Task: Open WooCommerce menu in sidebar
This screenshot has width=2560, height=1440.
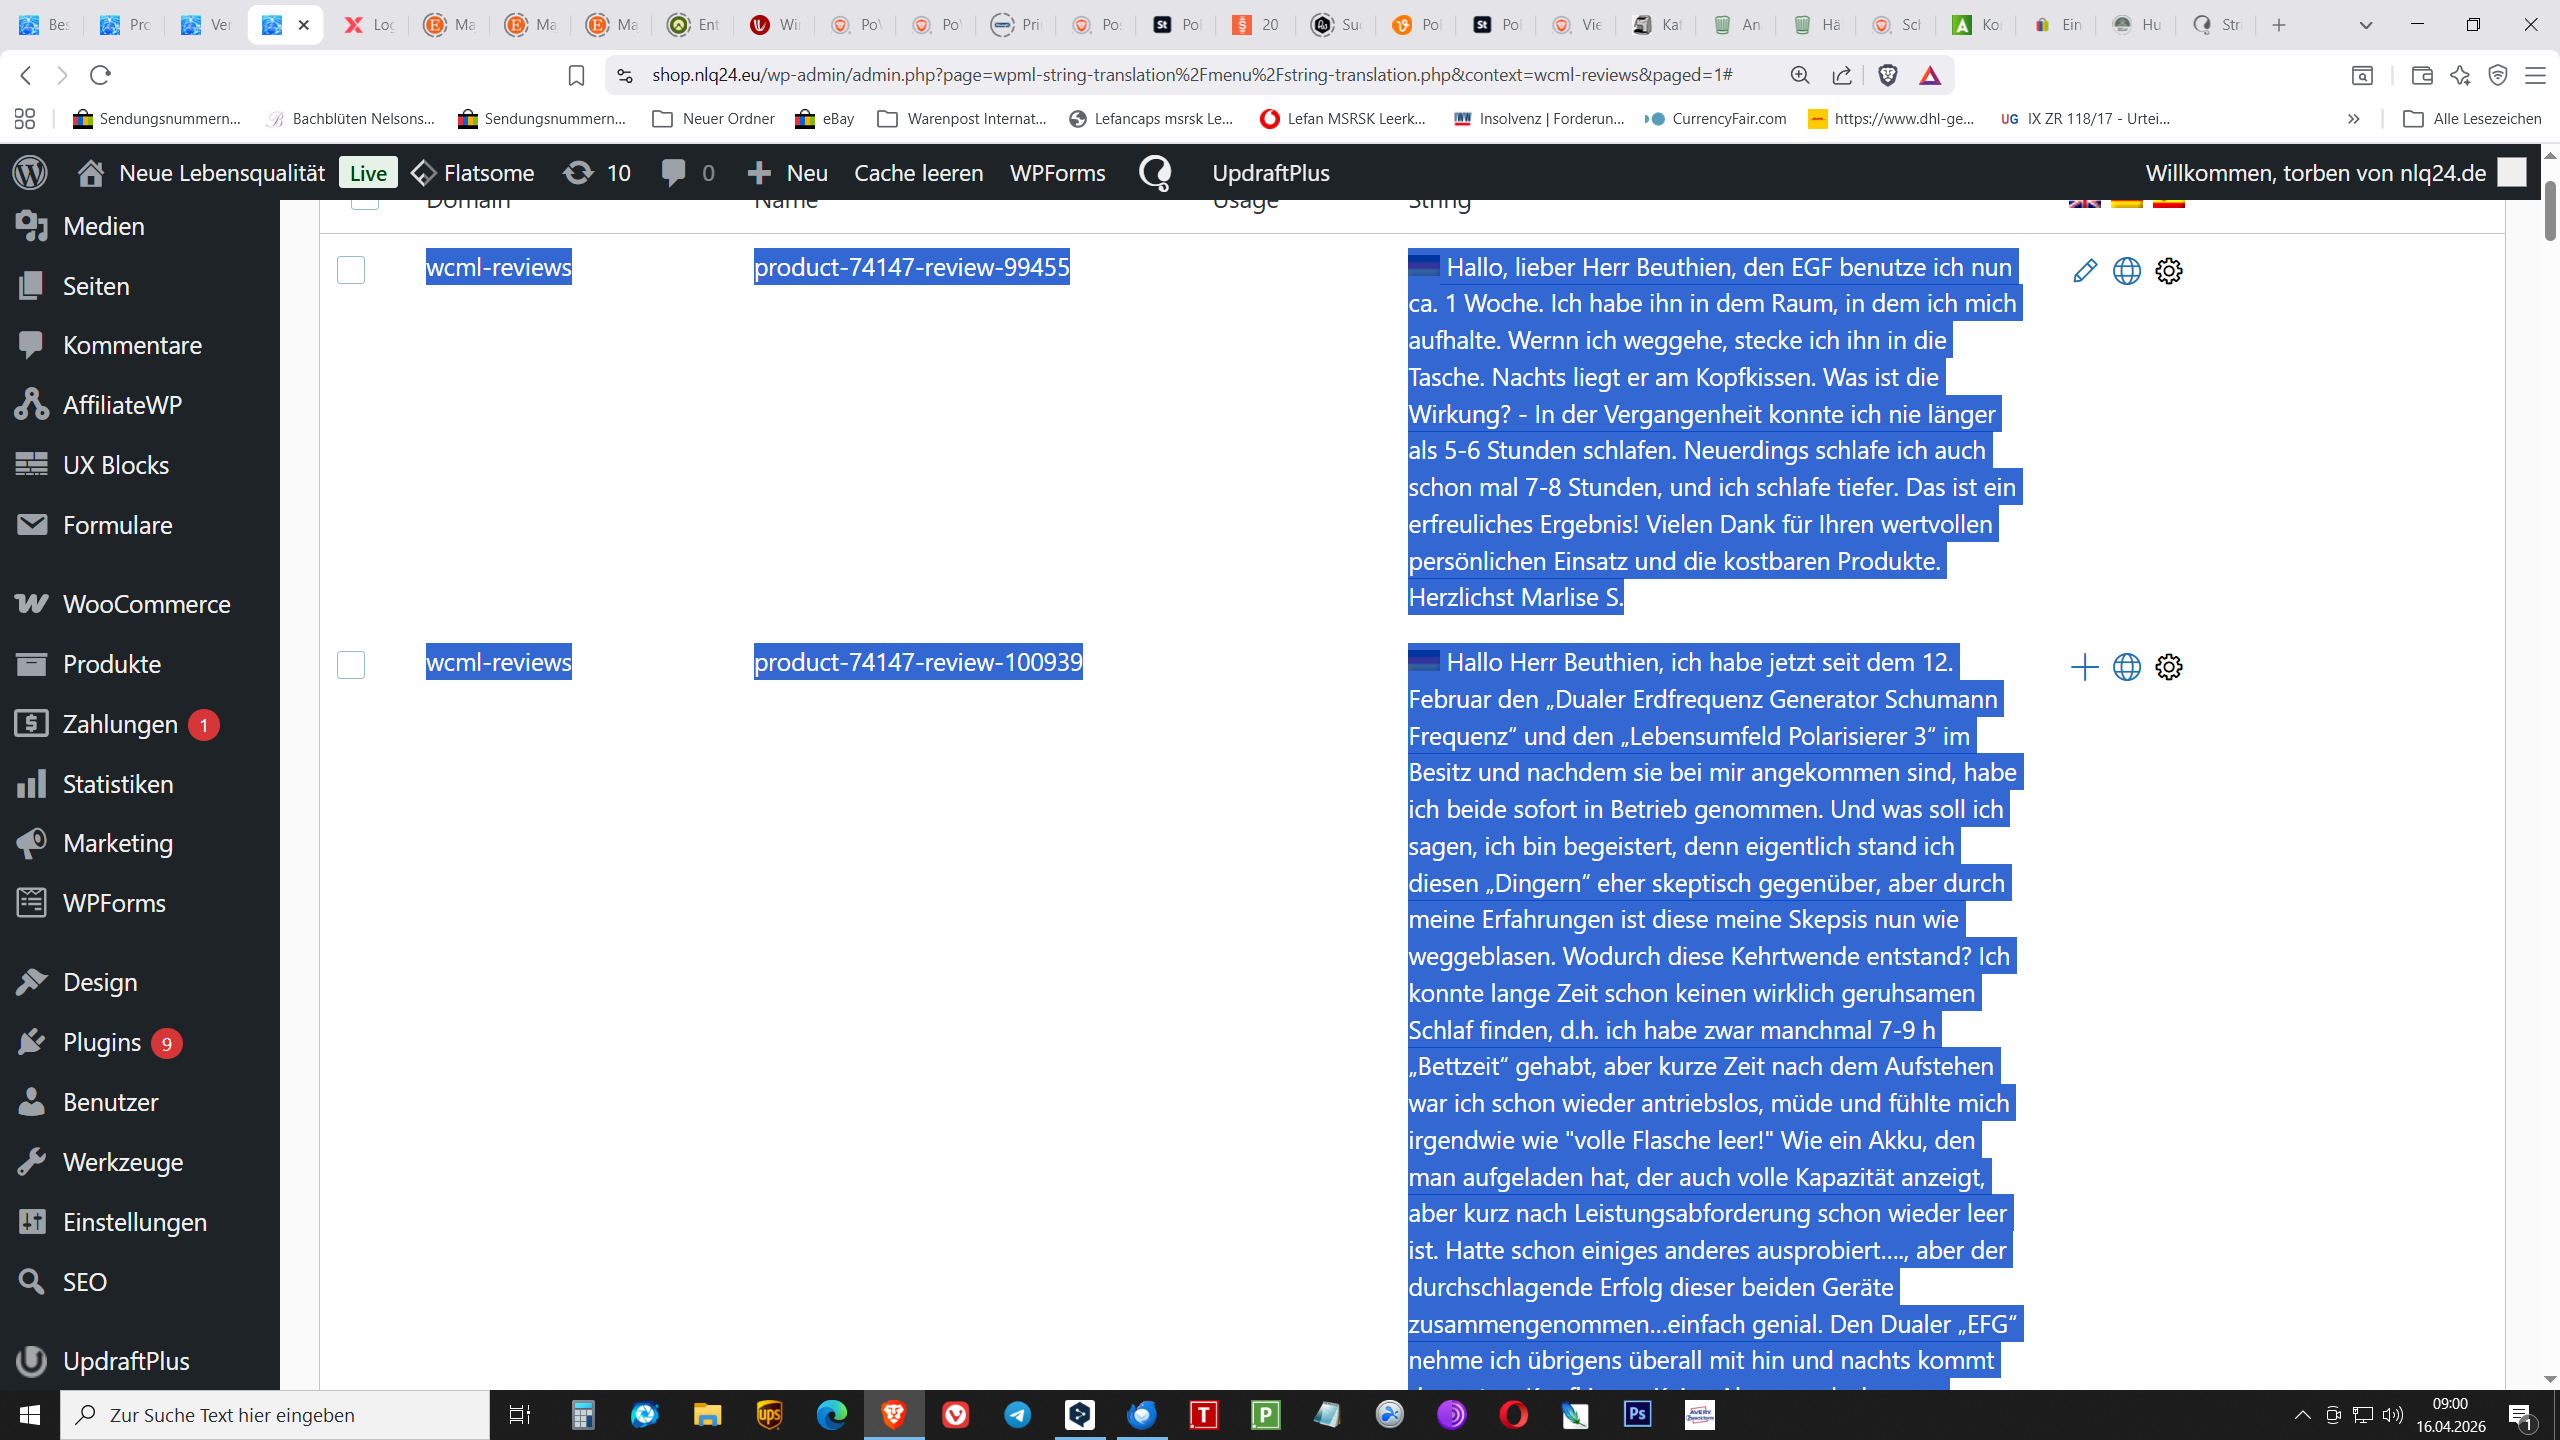Action: 146,604
